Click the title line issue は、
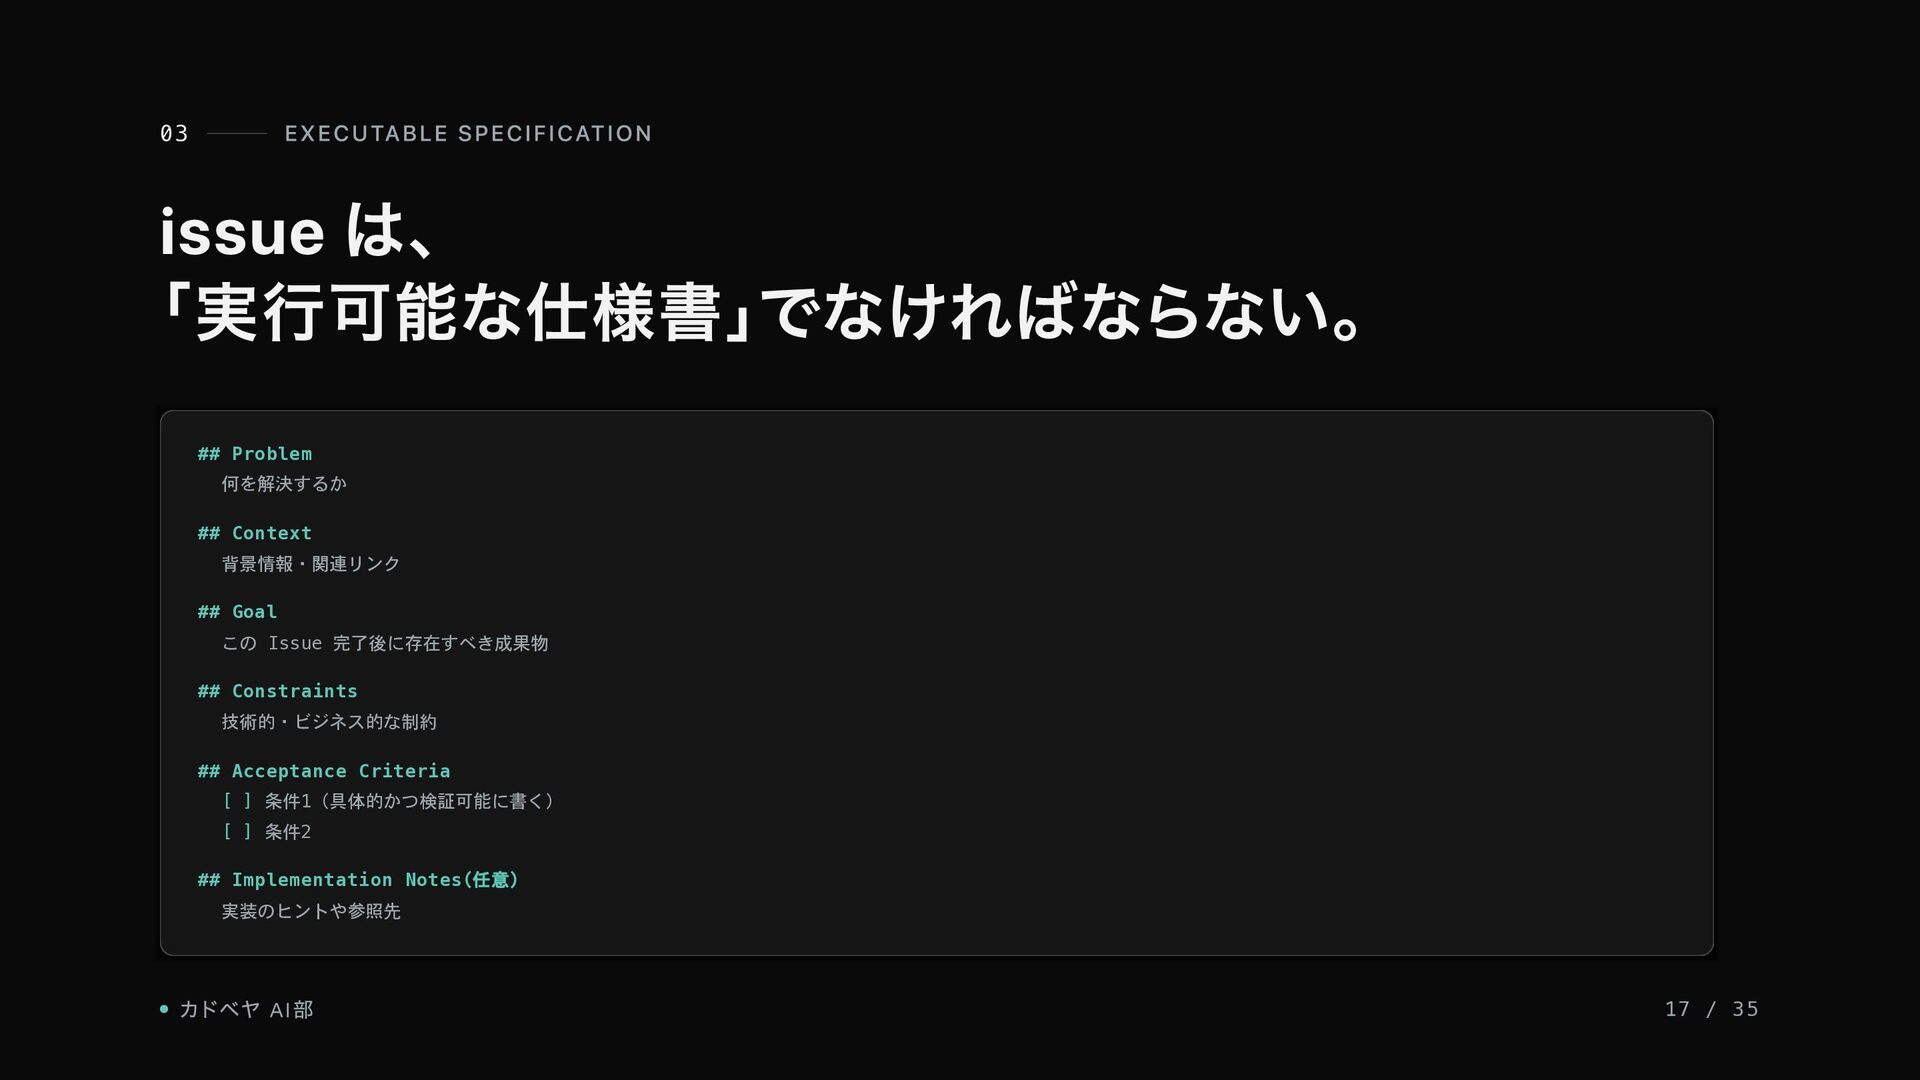 click(296, 232)
